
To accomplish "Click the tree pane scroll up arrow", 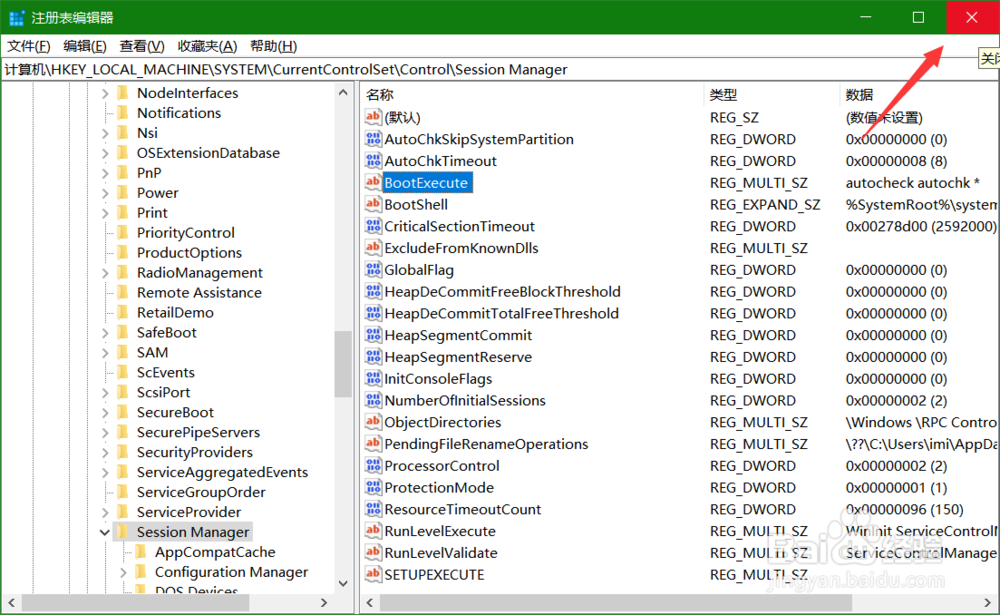I will [343, 93].
